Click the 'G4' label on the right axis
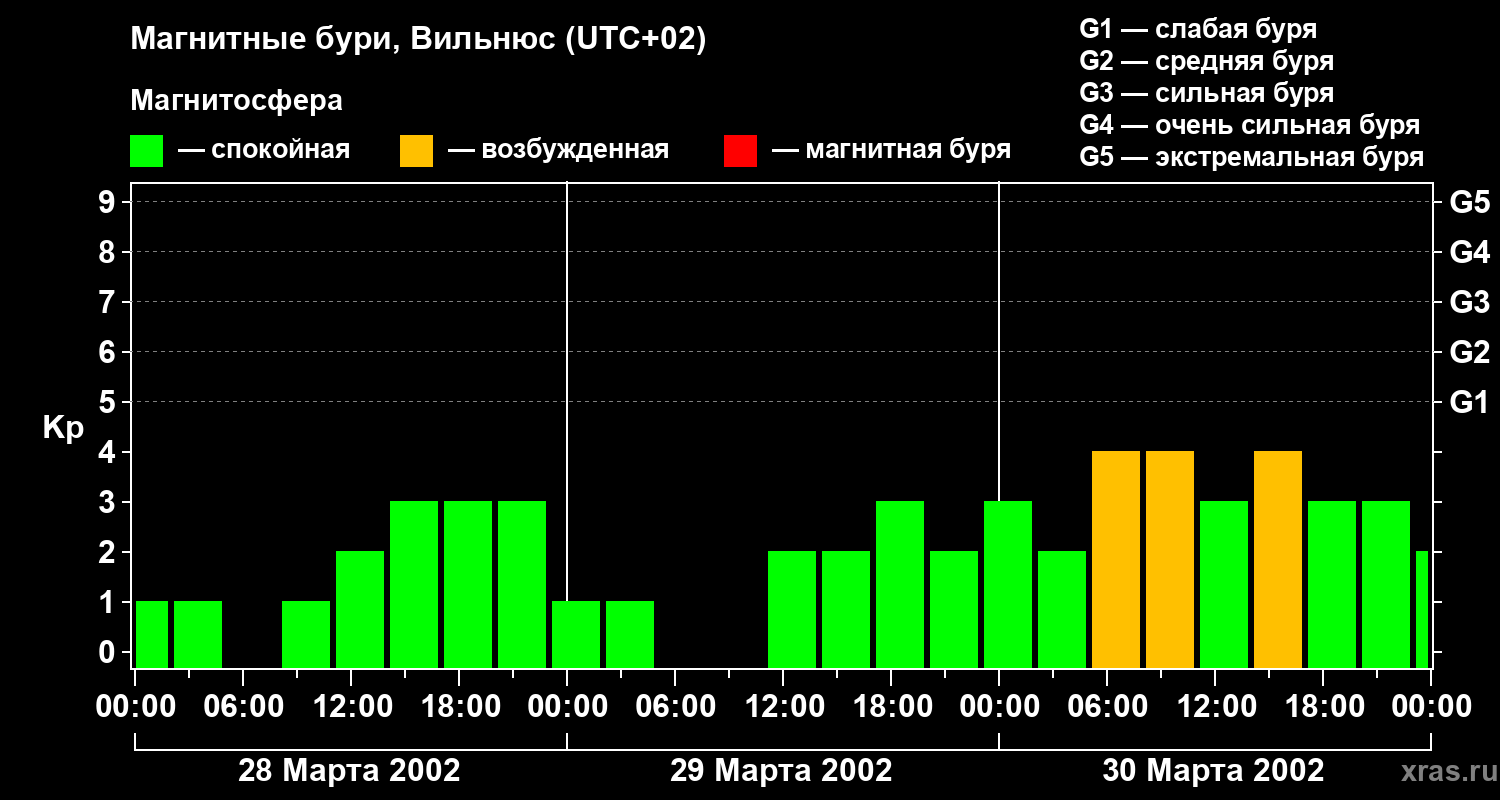The height and width of the screenshot is (800, 1500). point(1470,252)
